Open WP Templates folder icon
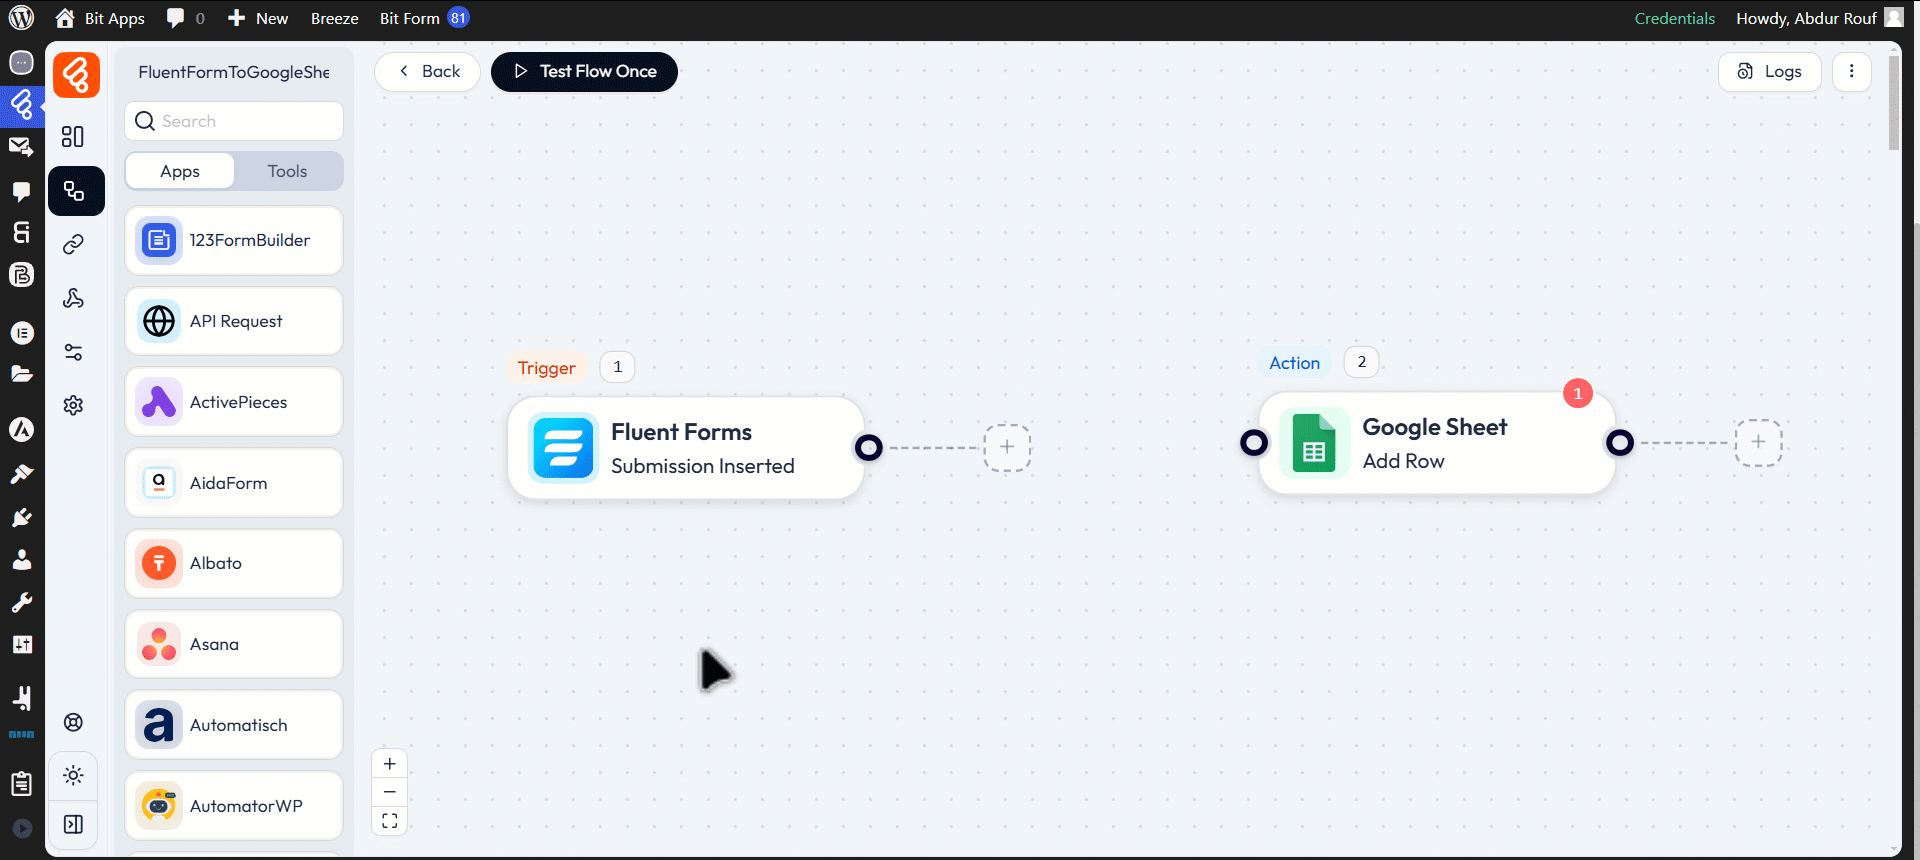 click(21, 374)
